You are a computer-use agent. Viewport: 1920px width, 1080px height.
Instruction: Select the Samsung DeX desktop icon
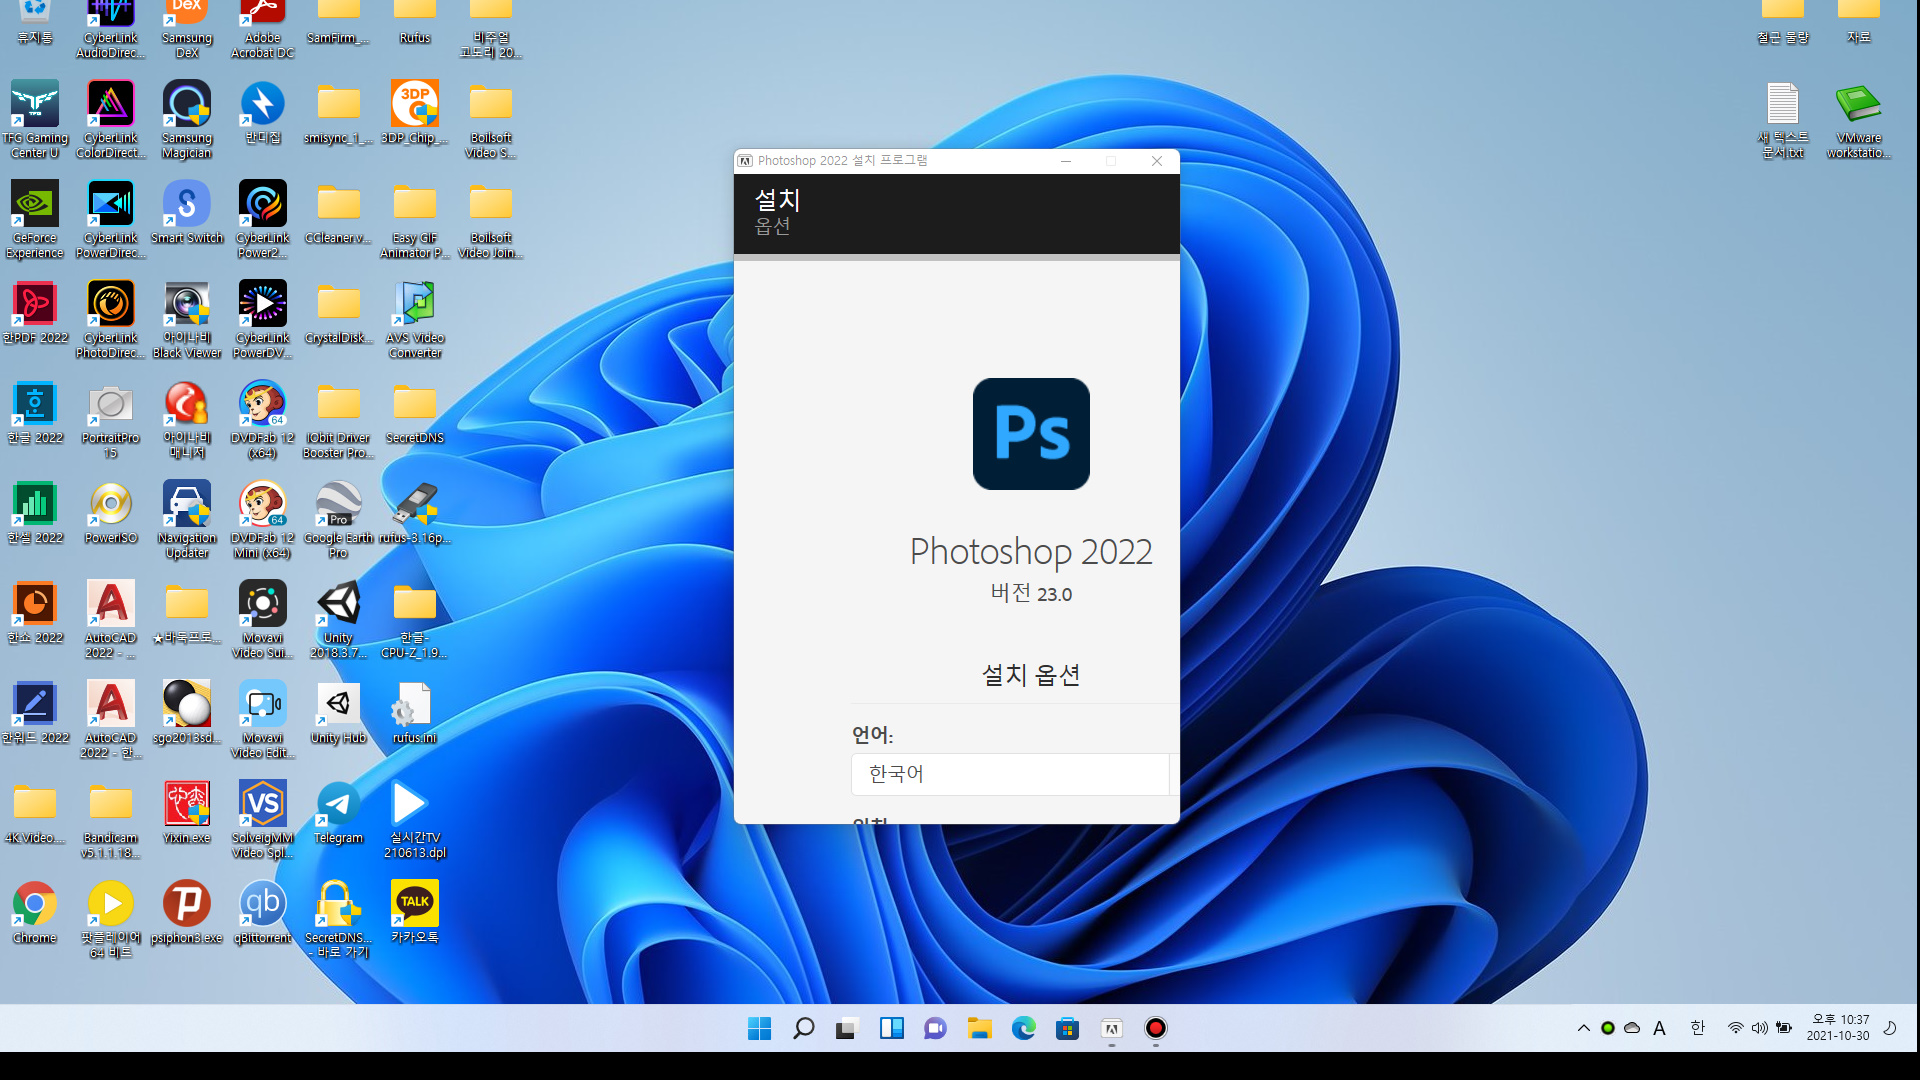(x=187, y=29)
